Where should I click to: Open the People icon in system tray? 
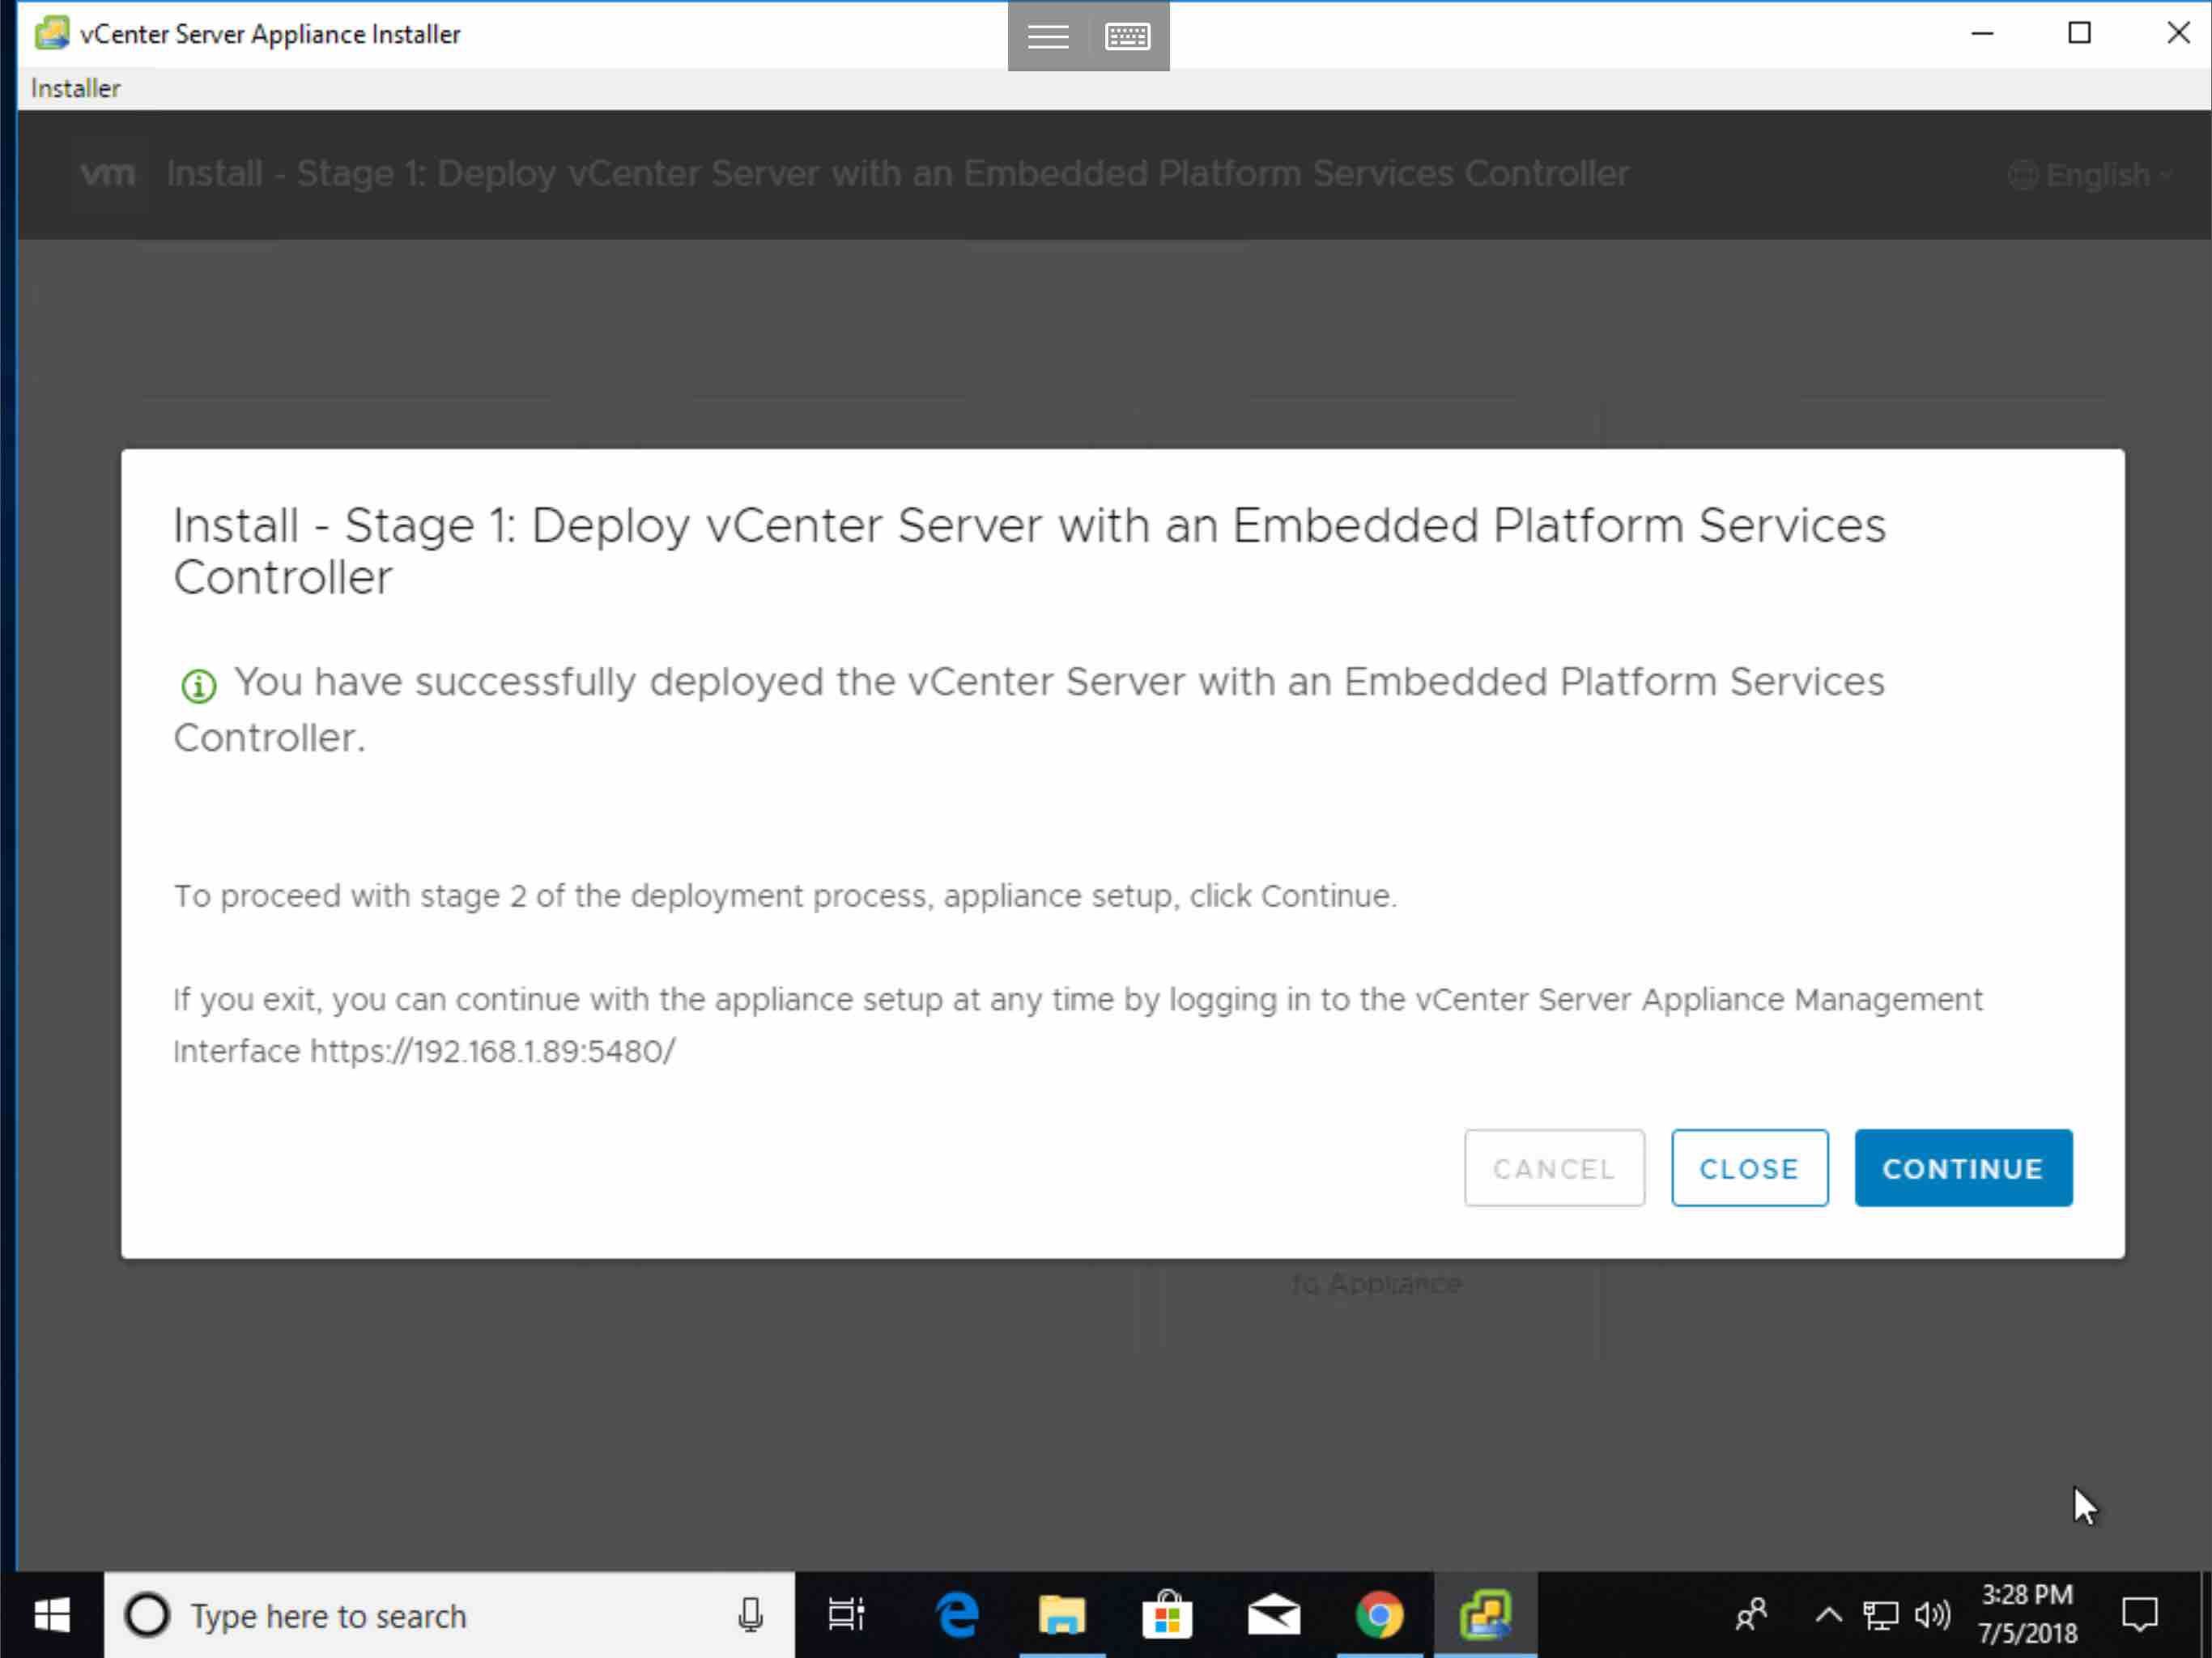coord(1750,1614)
